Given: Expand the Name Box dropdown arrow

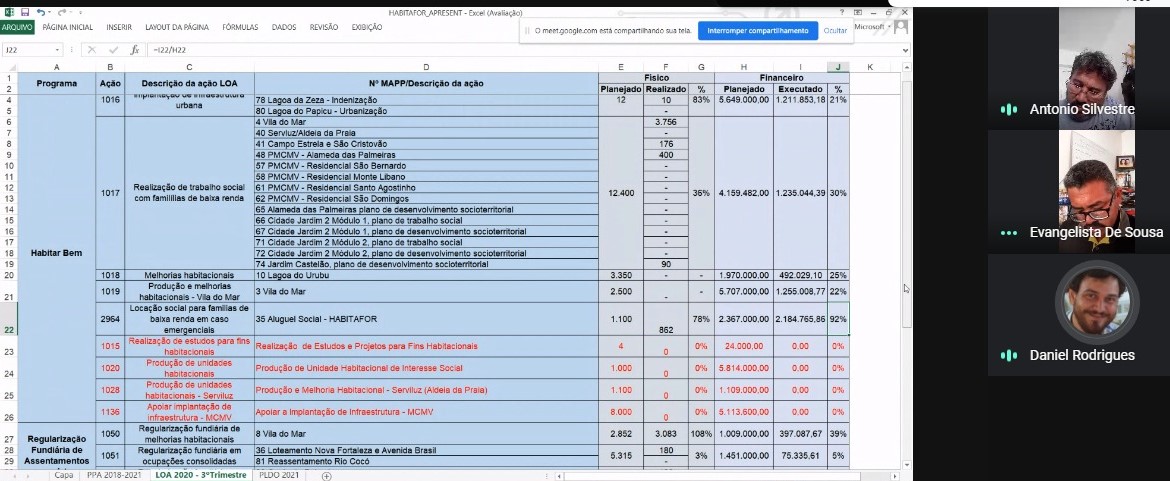Looking at the screenshot, I should (x=57, y=49).
